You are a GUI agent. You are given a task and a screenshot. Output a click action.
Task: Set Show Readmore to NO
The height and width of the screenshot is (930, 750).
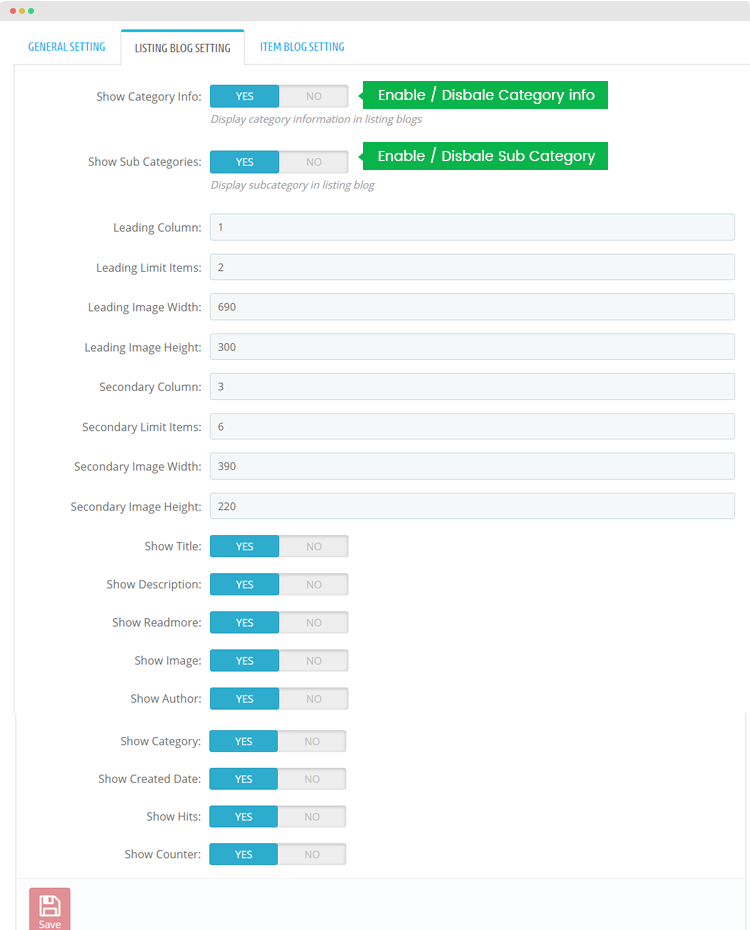pos(314,623)
